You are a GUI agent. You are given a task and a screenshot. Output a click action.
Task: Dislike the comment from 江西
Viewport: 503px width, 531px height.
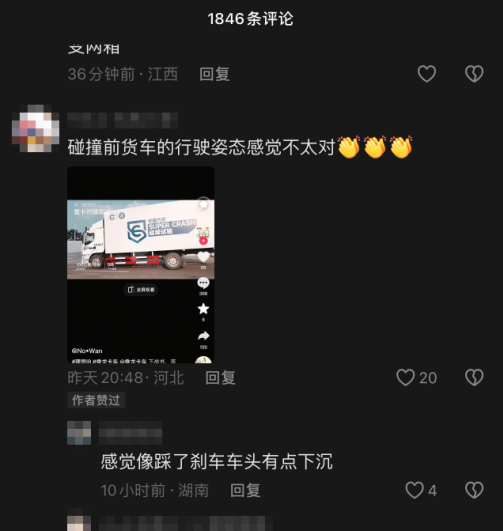[x=474, y=73]
